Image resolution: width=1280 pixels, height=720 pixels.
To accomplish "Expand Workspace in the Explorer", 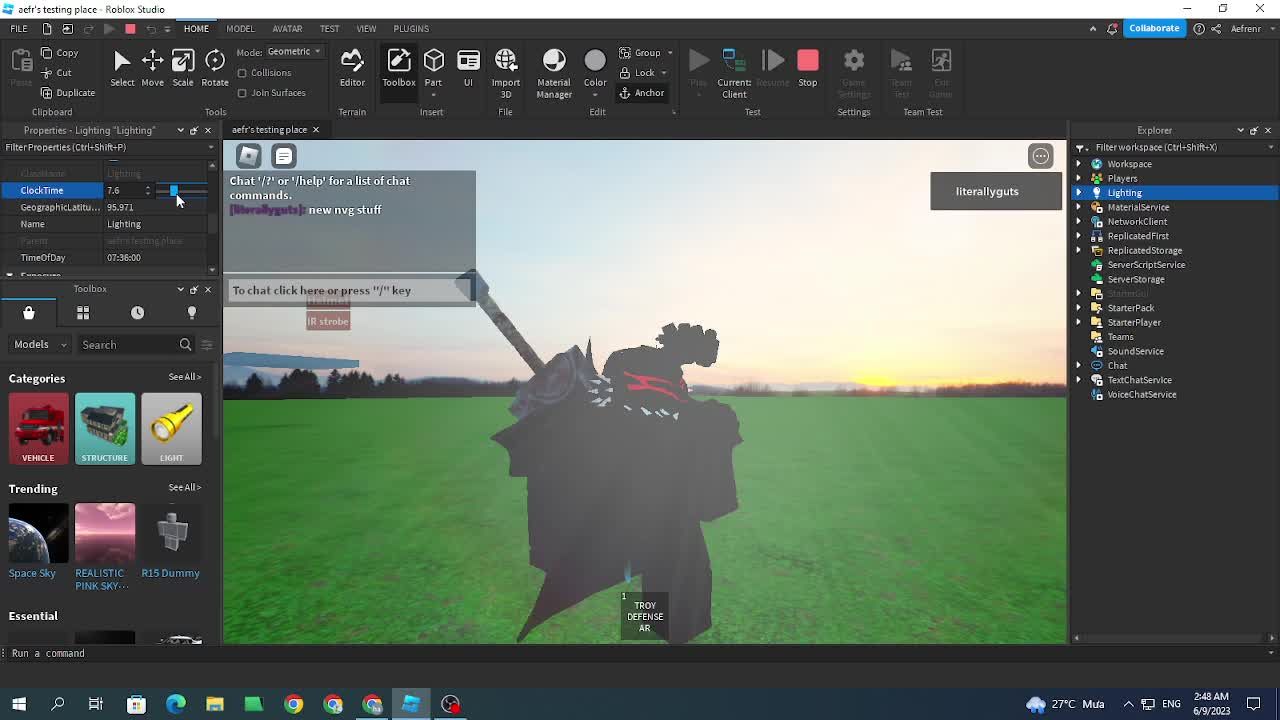I will click(x=1078, y=163).
